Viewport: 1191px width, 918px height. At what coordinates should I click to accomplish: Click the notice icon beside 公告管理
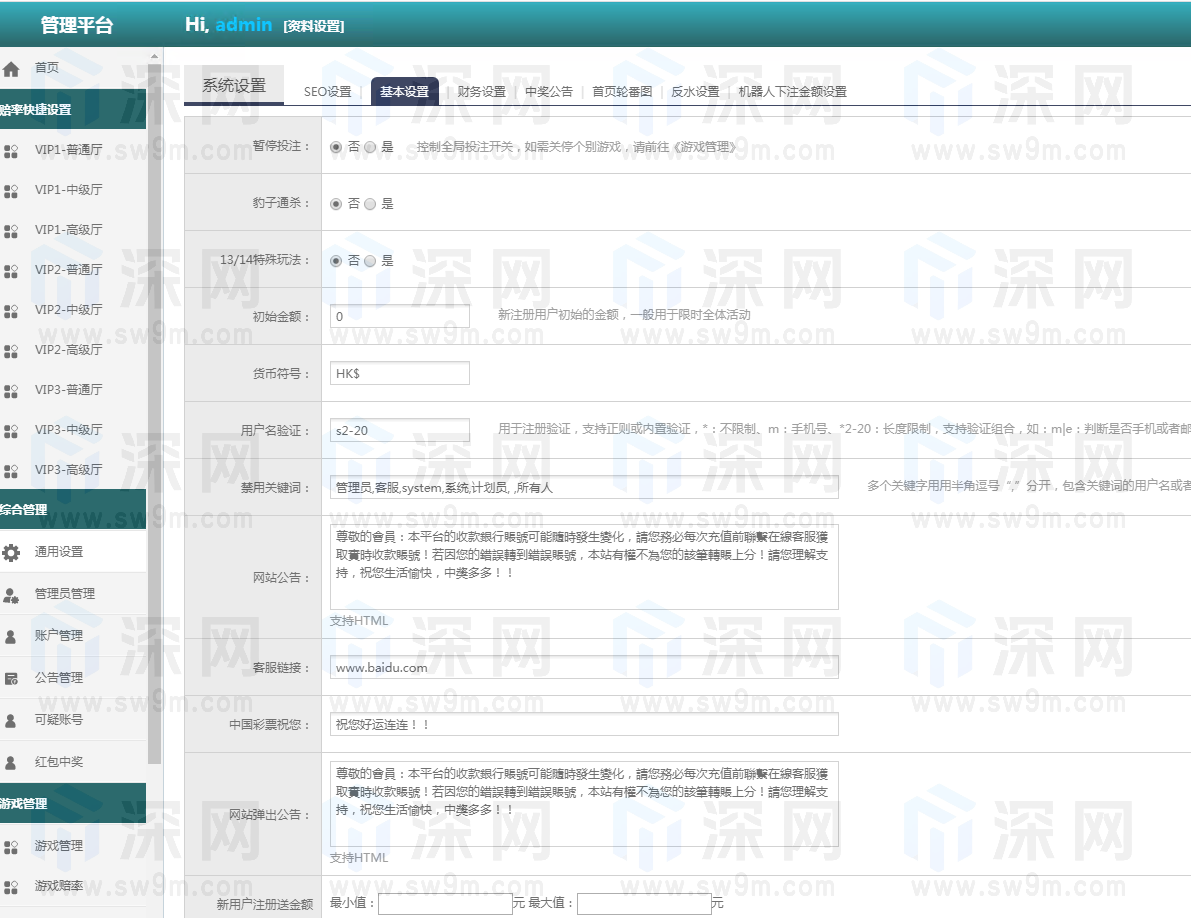(x=11, y=678)
